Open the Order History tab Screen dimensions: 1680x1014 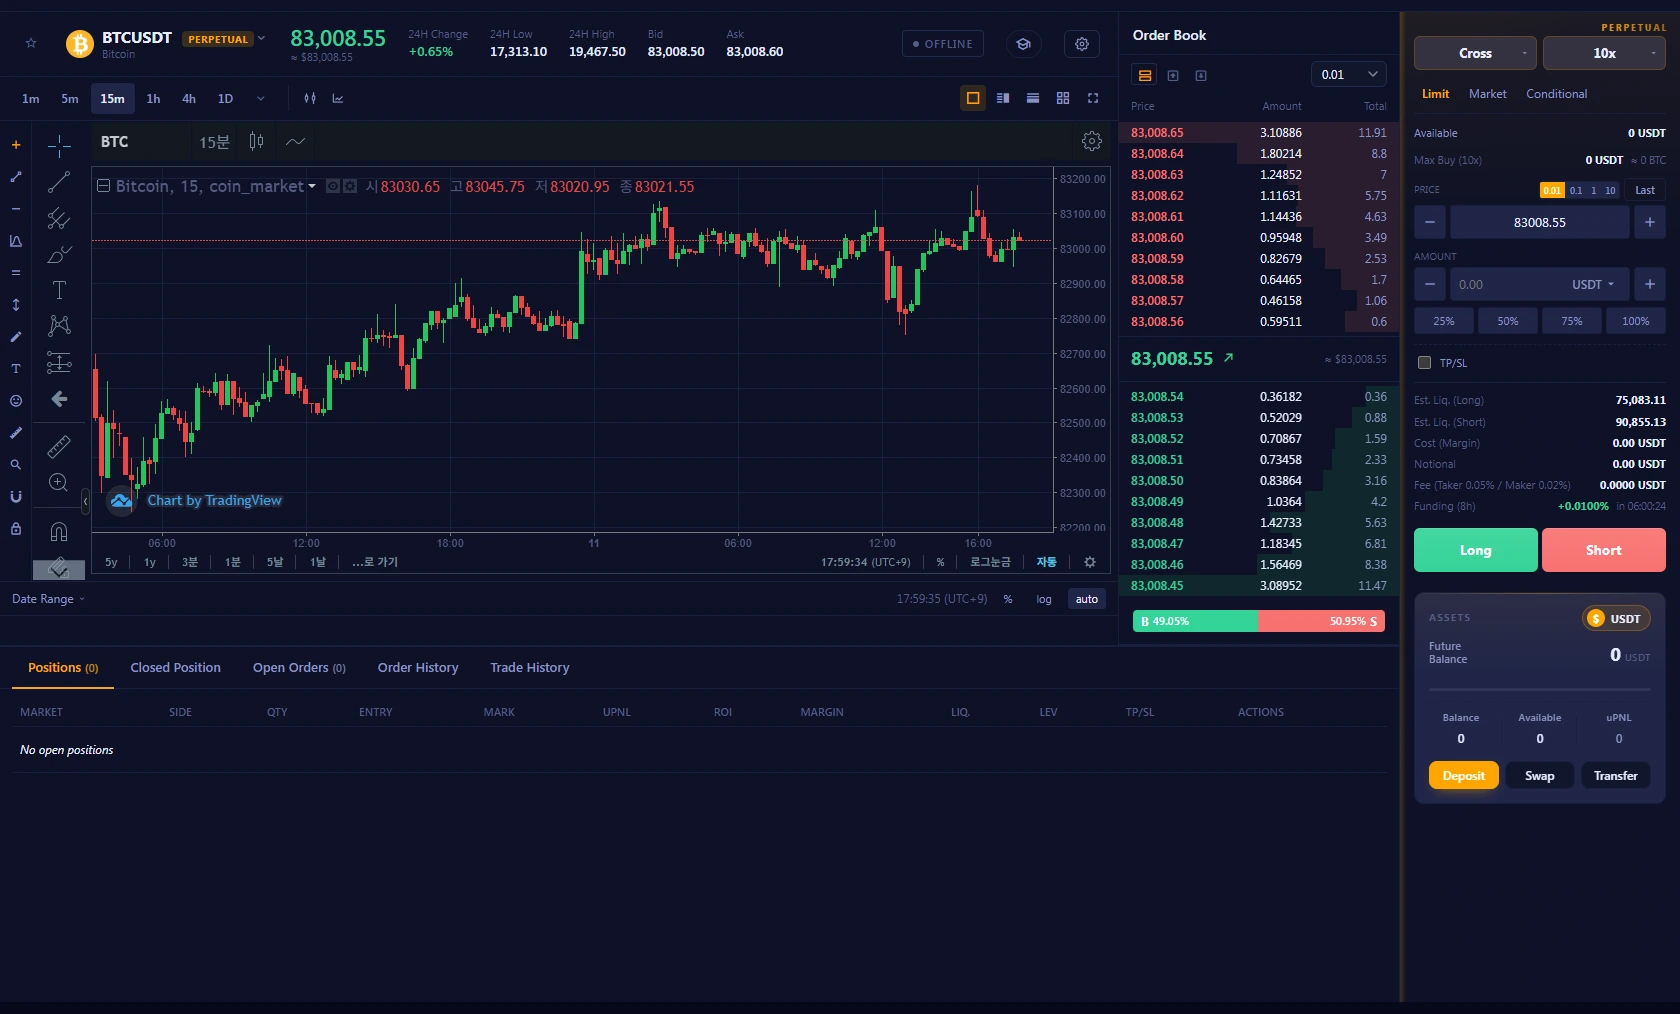(418, 668)
